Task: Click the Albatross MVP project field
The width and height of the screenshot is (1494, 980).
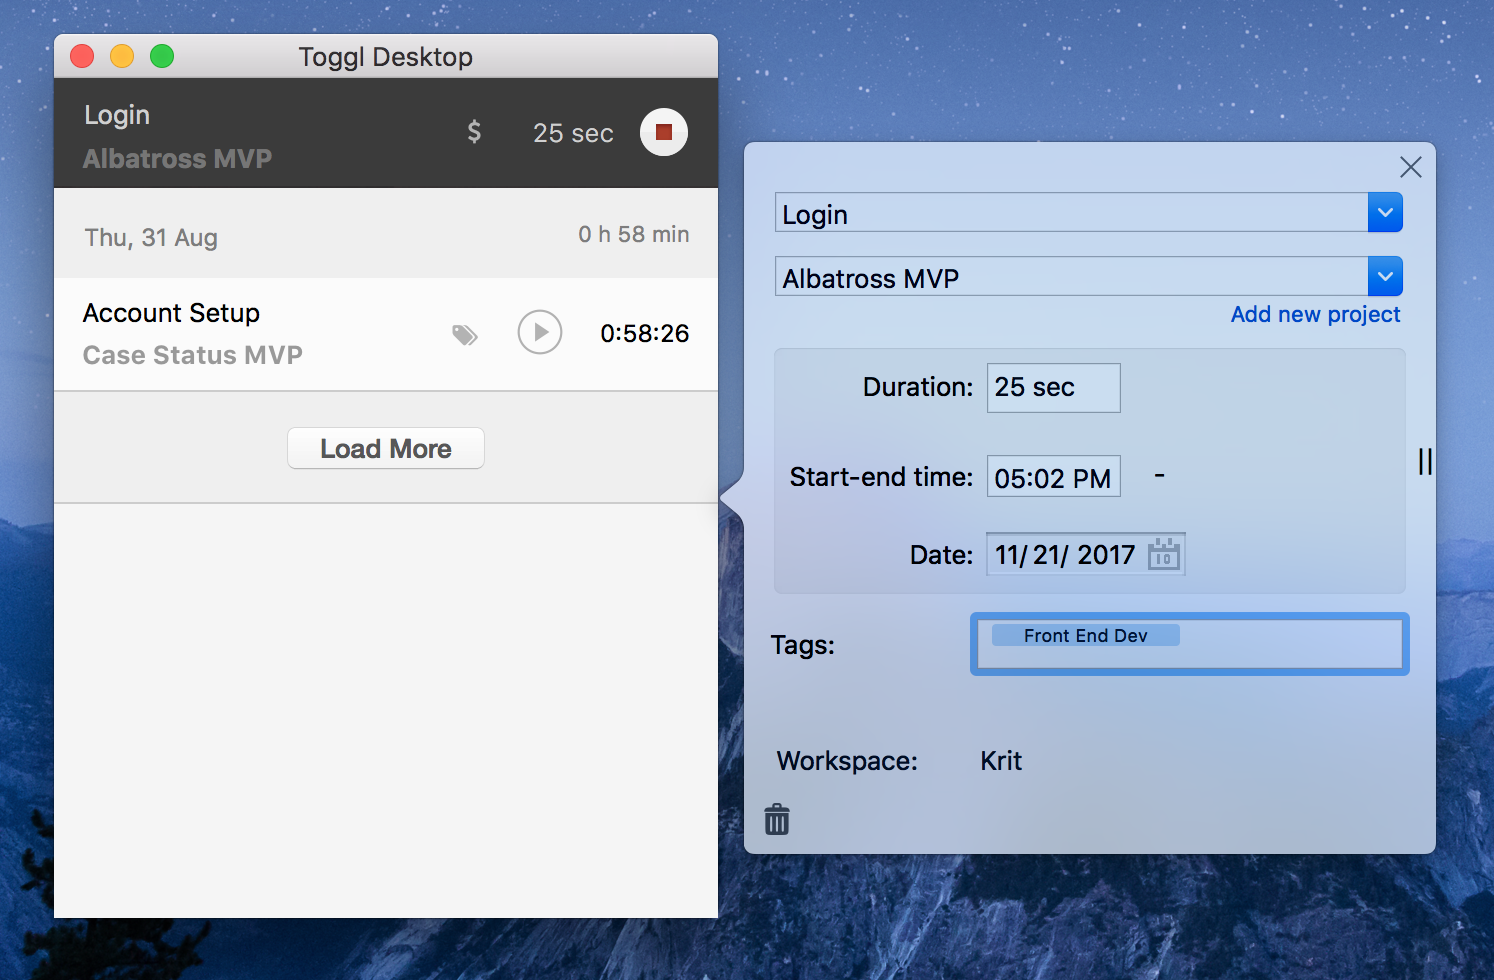Action: click(1072, 276)
